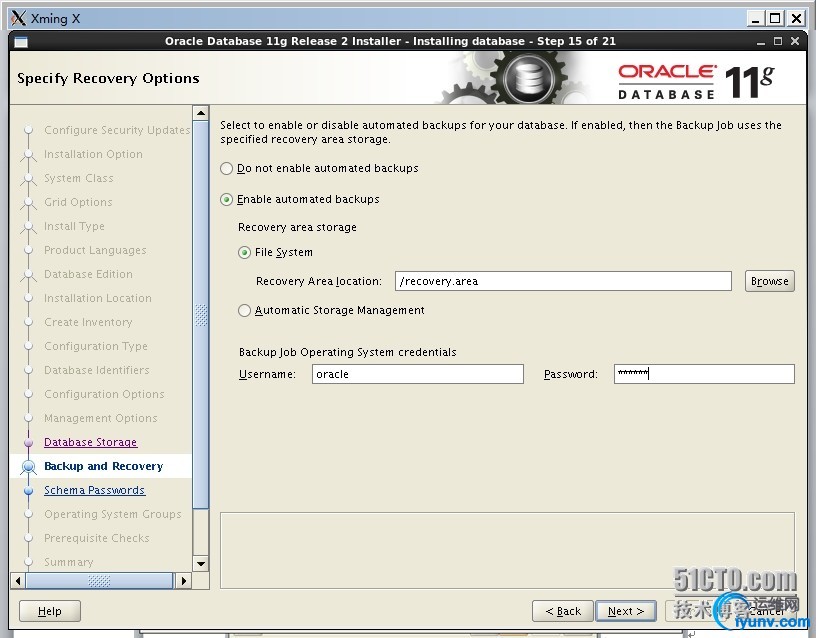The height and width of the screenshot is (638, 816).
Task: Browse for recovery area location
Action: pos(769,282)
